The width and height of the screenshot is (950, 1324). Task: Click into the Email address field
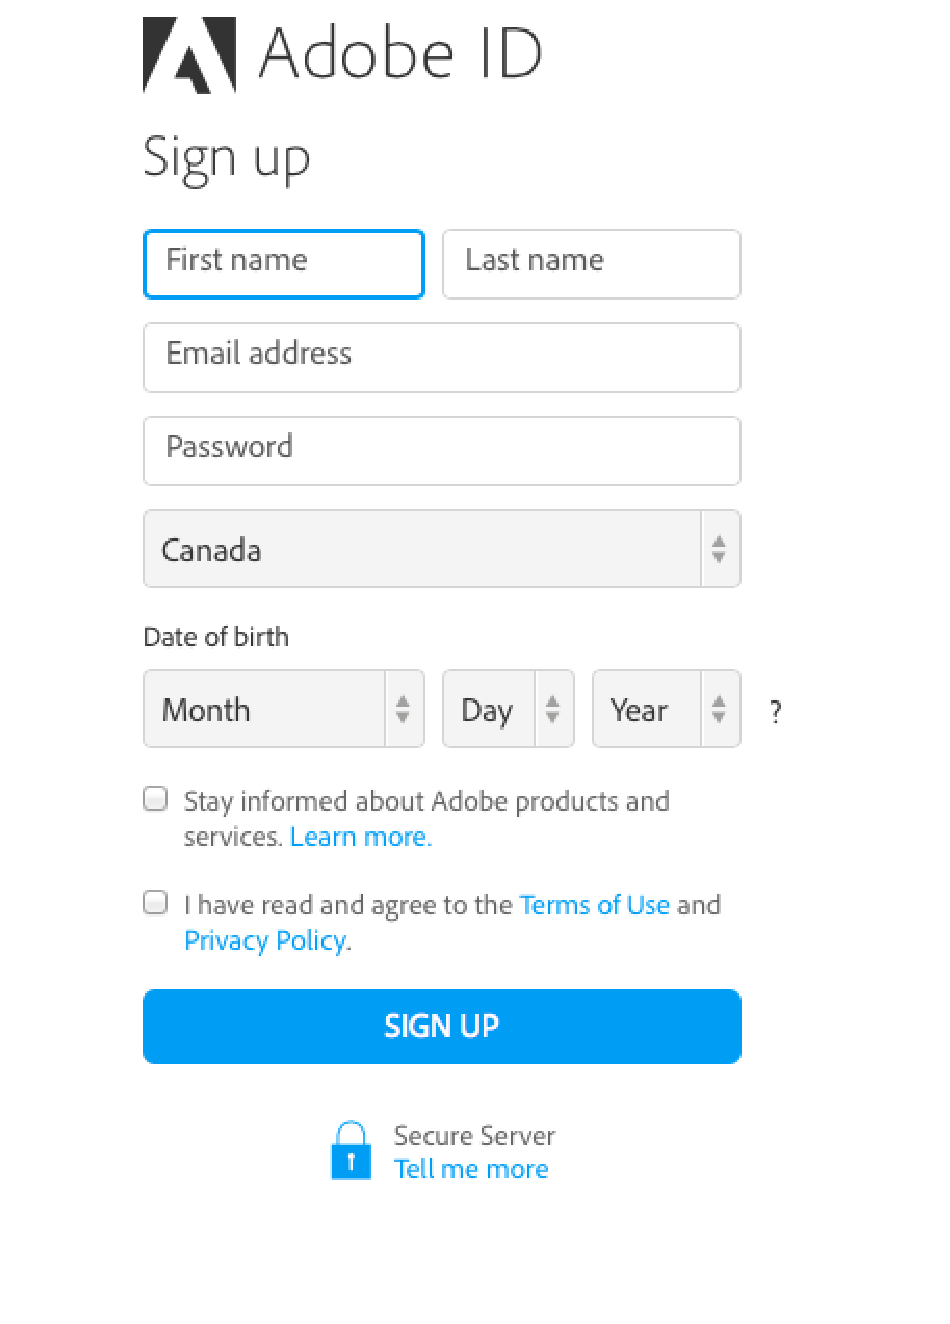click(442, 357)
